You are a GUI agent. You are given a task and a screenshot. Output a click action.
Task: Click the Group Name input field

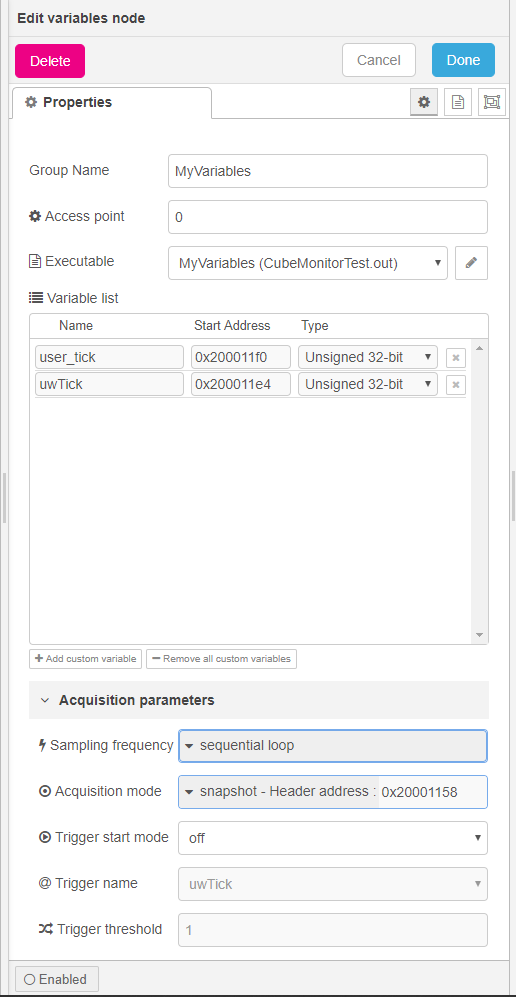(x=328, y=171)
